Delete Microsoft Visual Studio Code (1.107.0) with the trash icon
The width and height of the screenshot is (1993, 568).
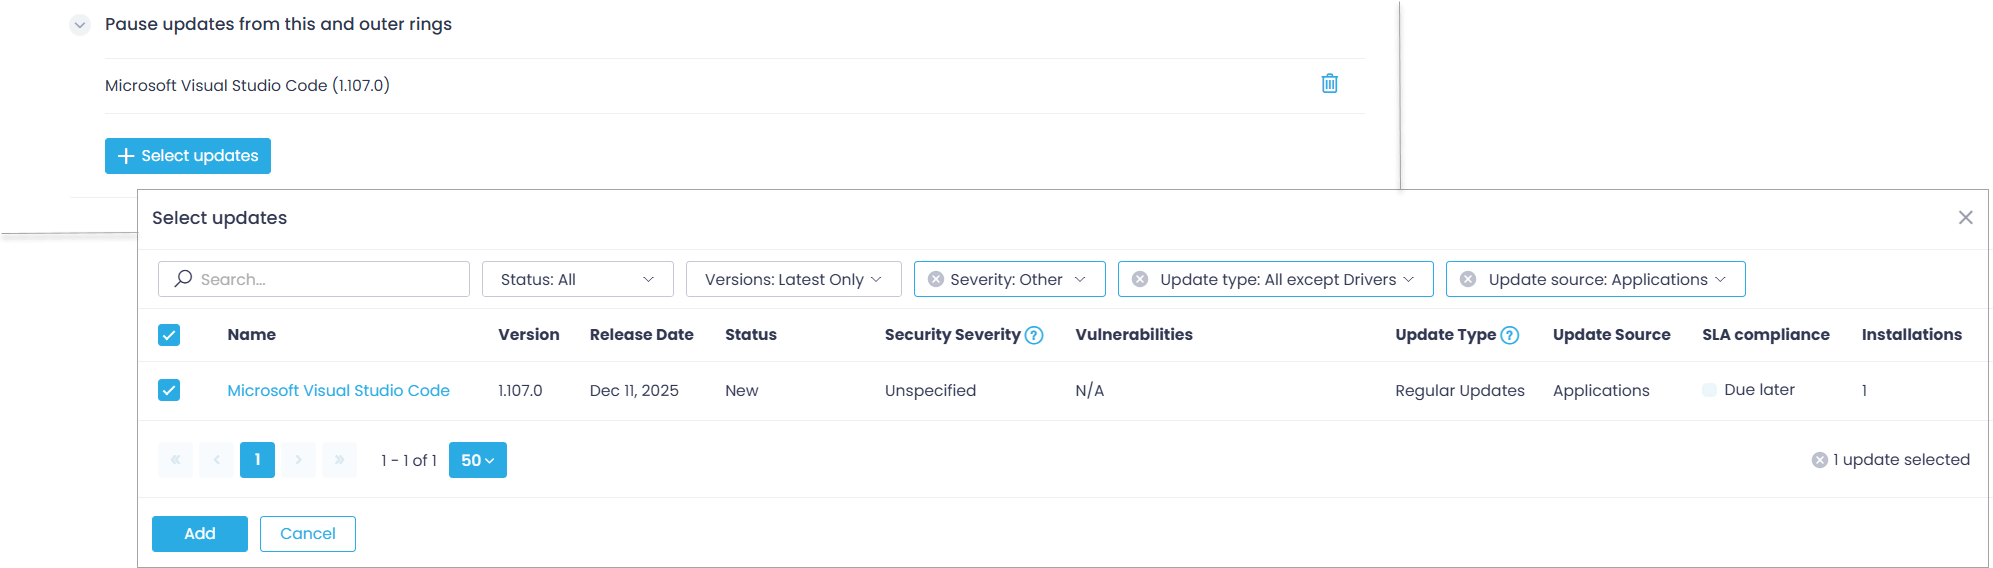coord(1329,84)
